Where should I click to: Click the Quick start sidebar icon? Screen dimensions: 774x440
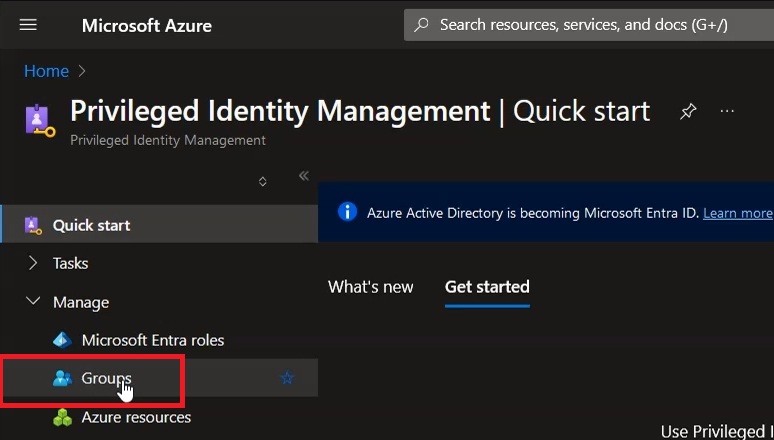[x=33, y=225]
